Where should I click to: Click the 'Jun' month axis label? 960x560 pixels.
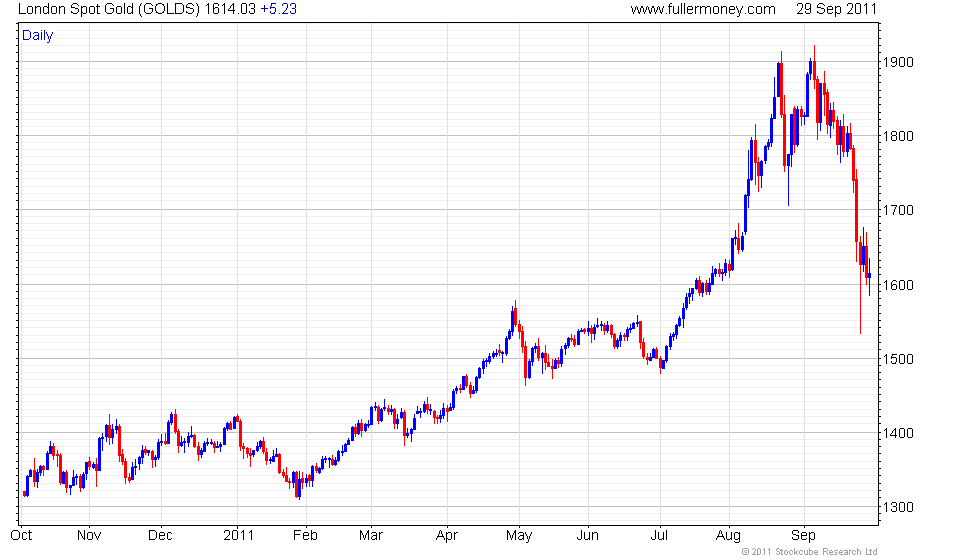tap(588, 536)
